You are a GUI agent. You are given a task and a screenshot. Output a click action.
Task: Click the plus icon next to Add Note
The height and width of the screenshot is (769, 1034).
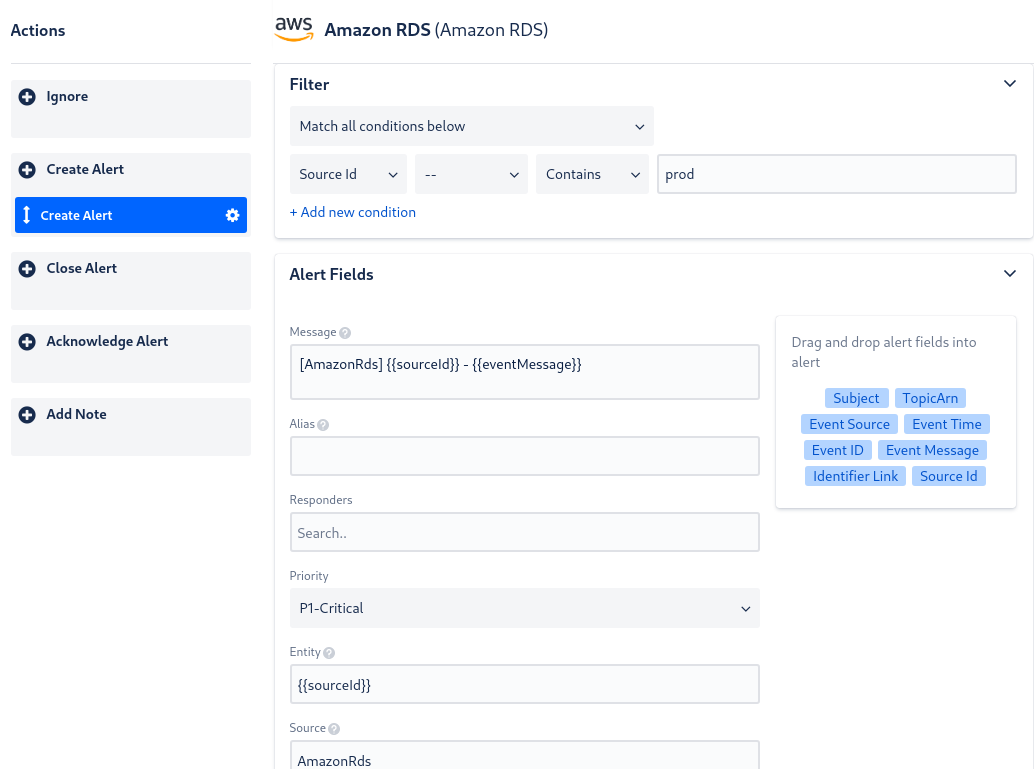pos(27,415)
